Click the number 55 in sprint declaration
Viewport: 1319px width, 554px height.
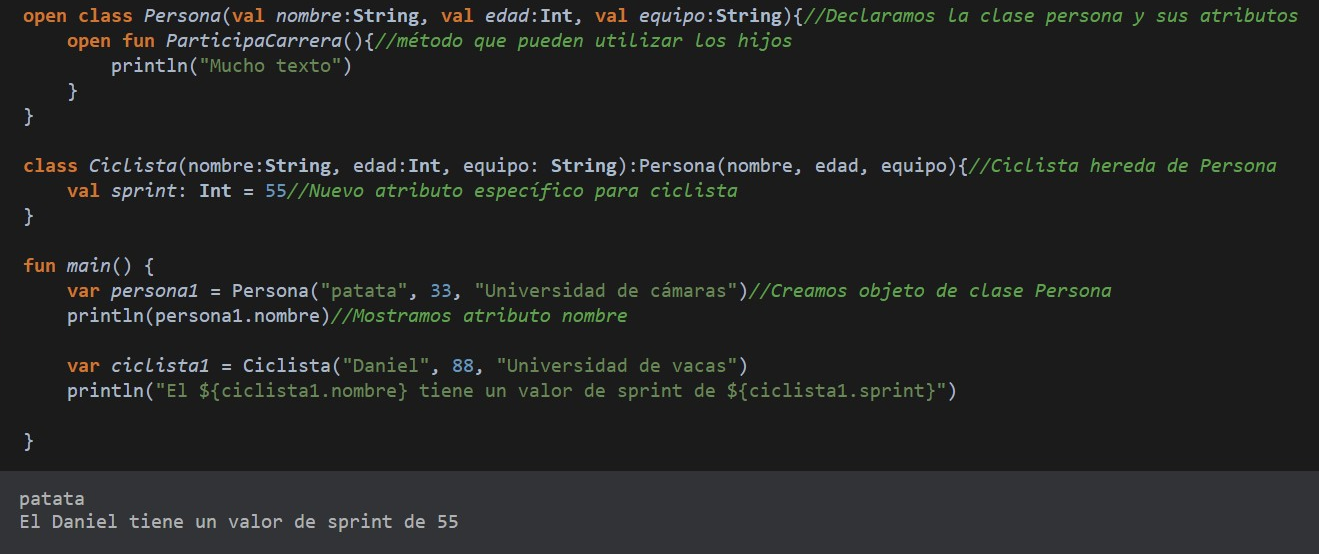[x=275, y=190]
